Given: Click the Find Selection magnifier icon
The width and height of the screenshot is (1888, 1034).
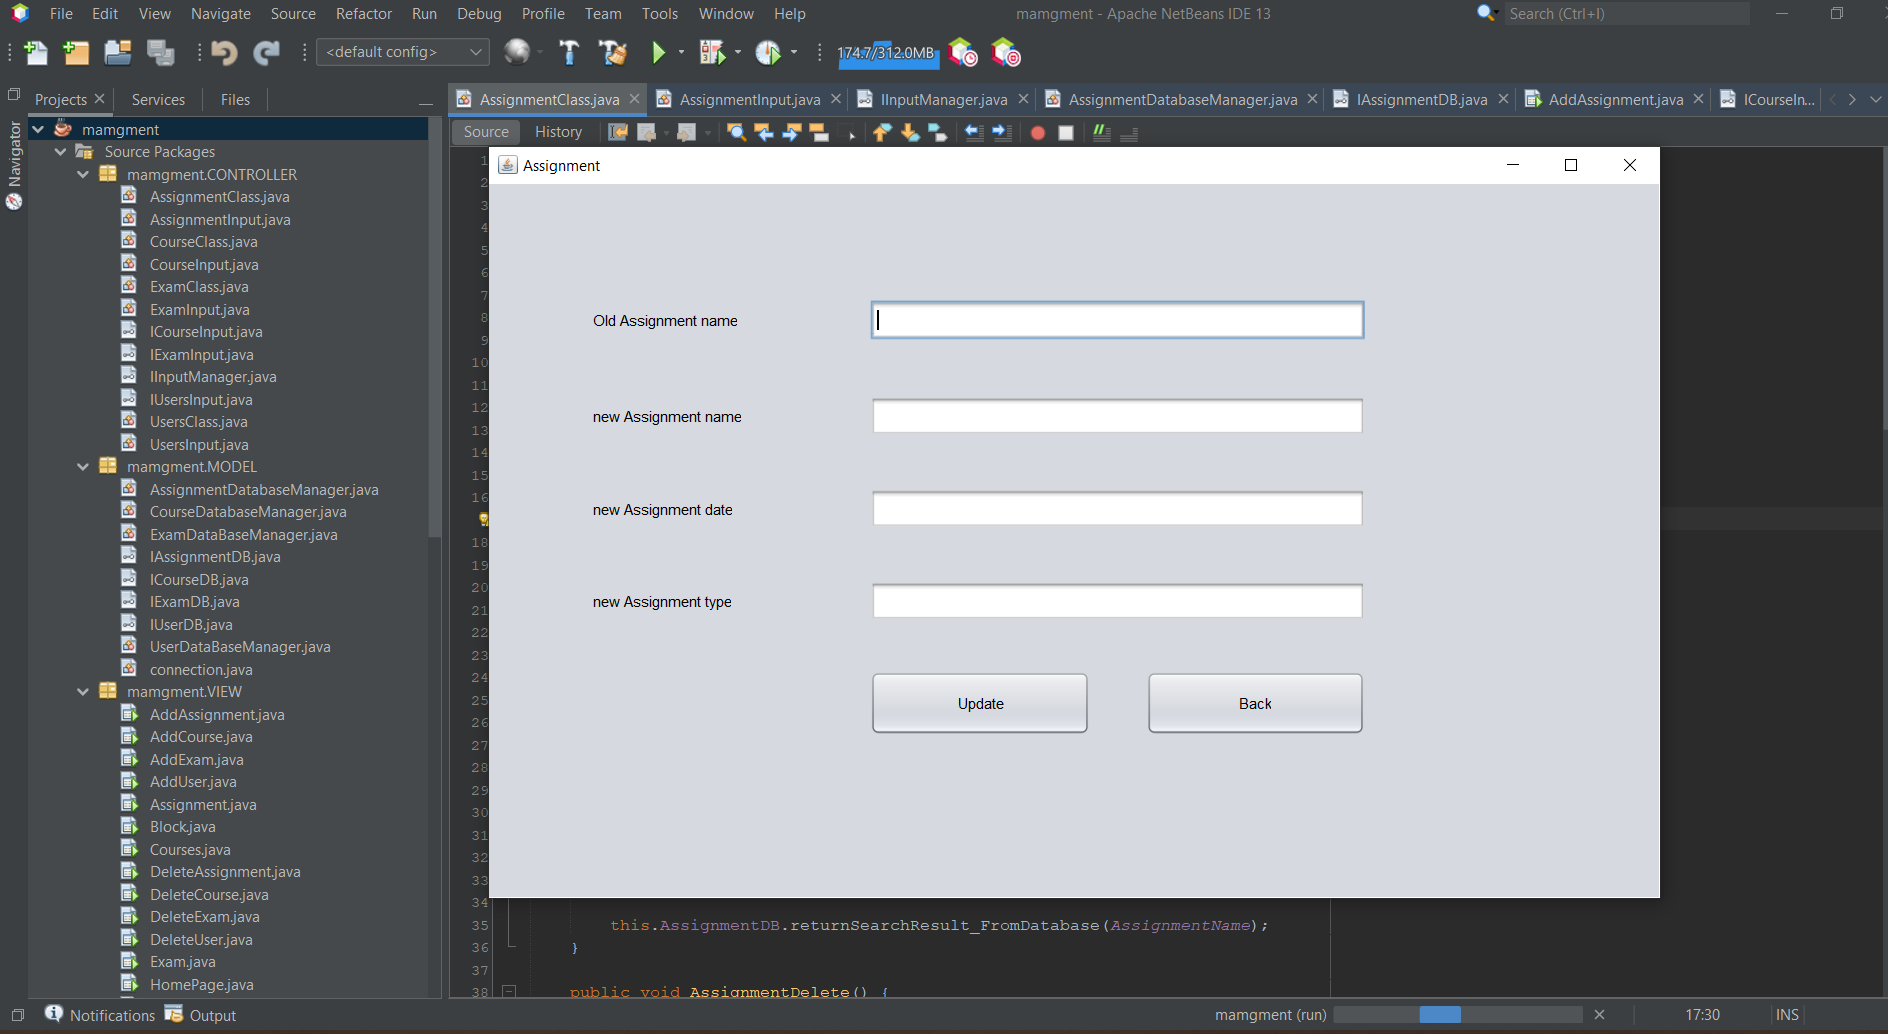Looking at the screenshot, I should [x=737, y=132].
